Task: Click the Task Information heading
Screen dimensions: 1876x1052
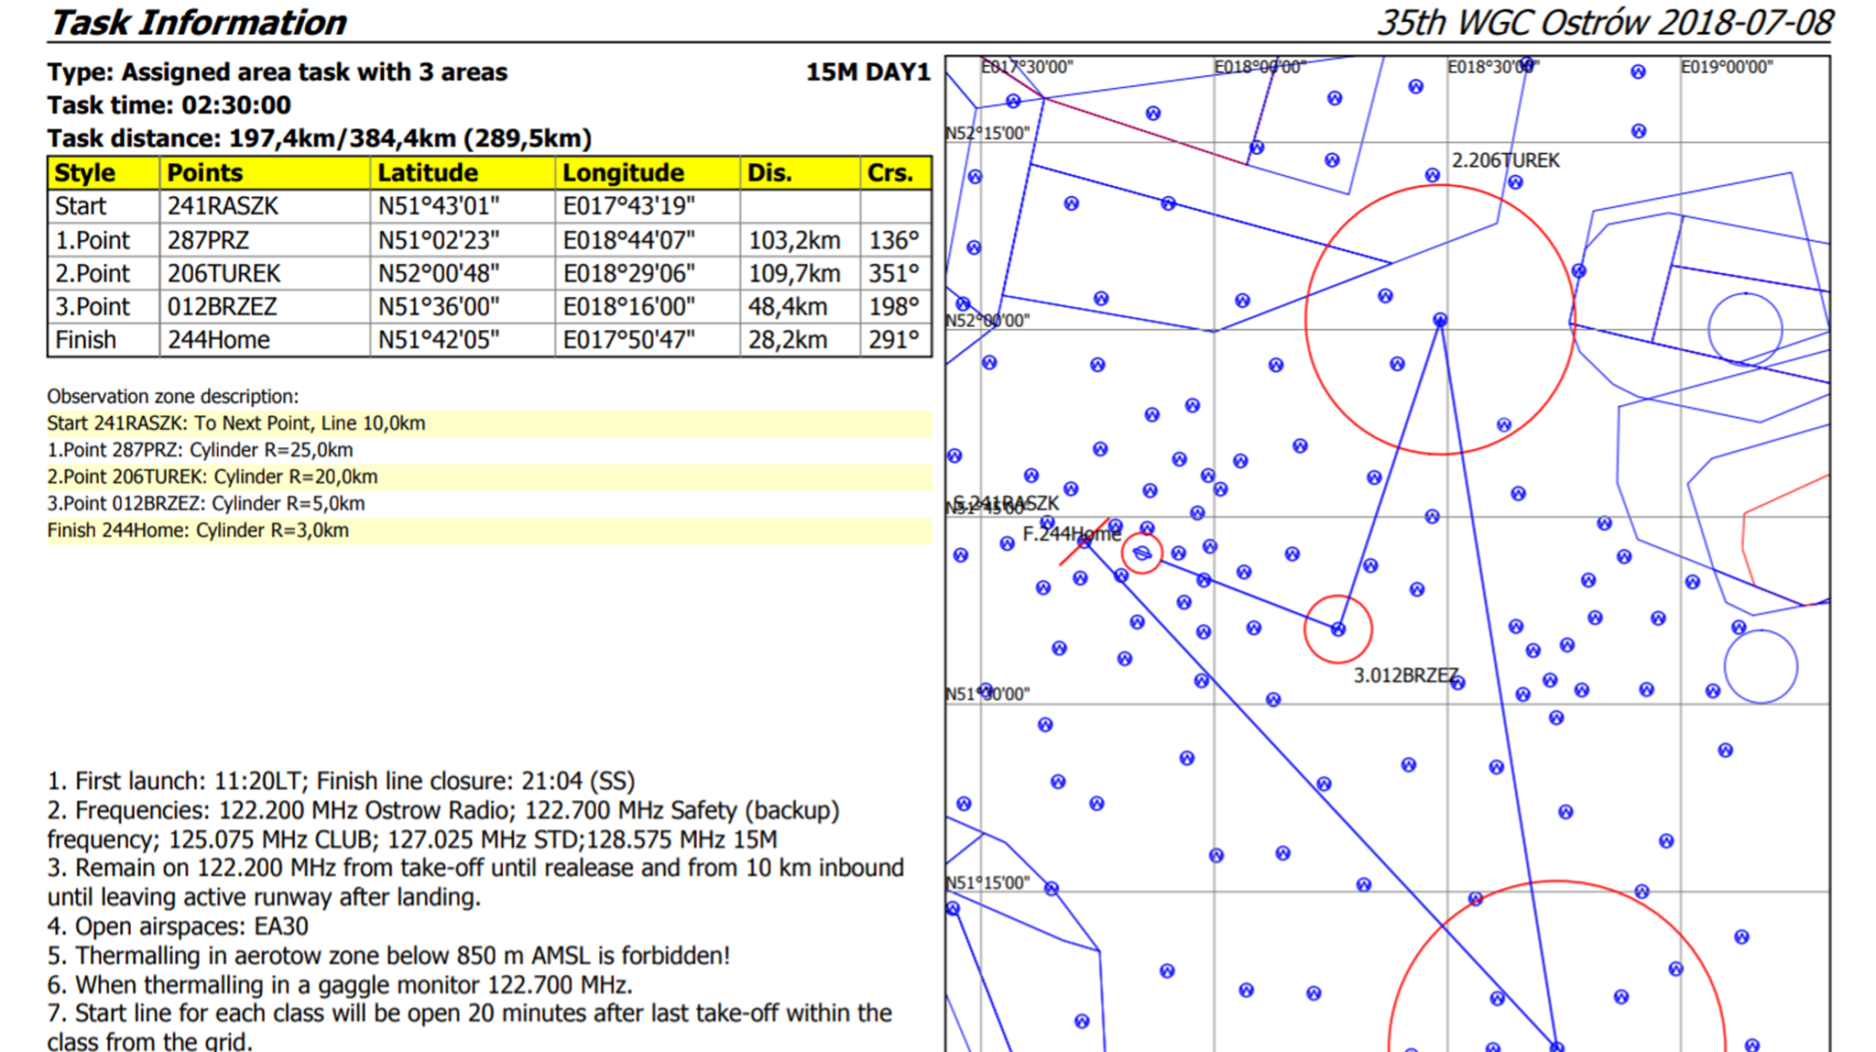Action: click(x=198, y=22)
